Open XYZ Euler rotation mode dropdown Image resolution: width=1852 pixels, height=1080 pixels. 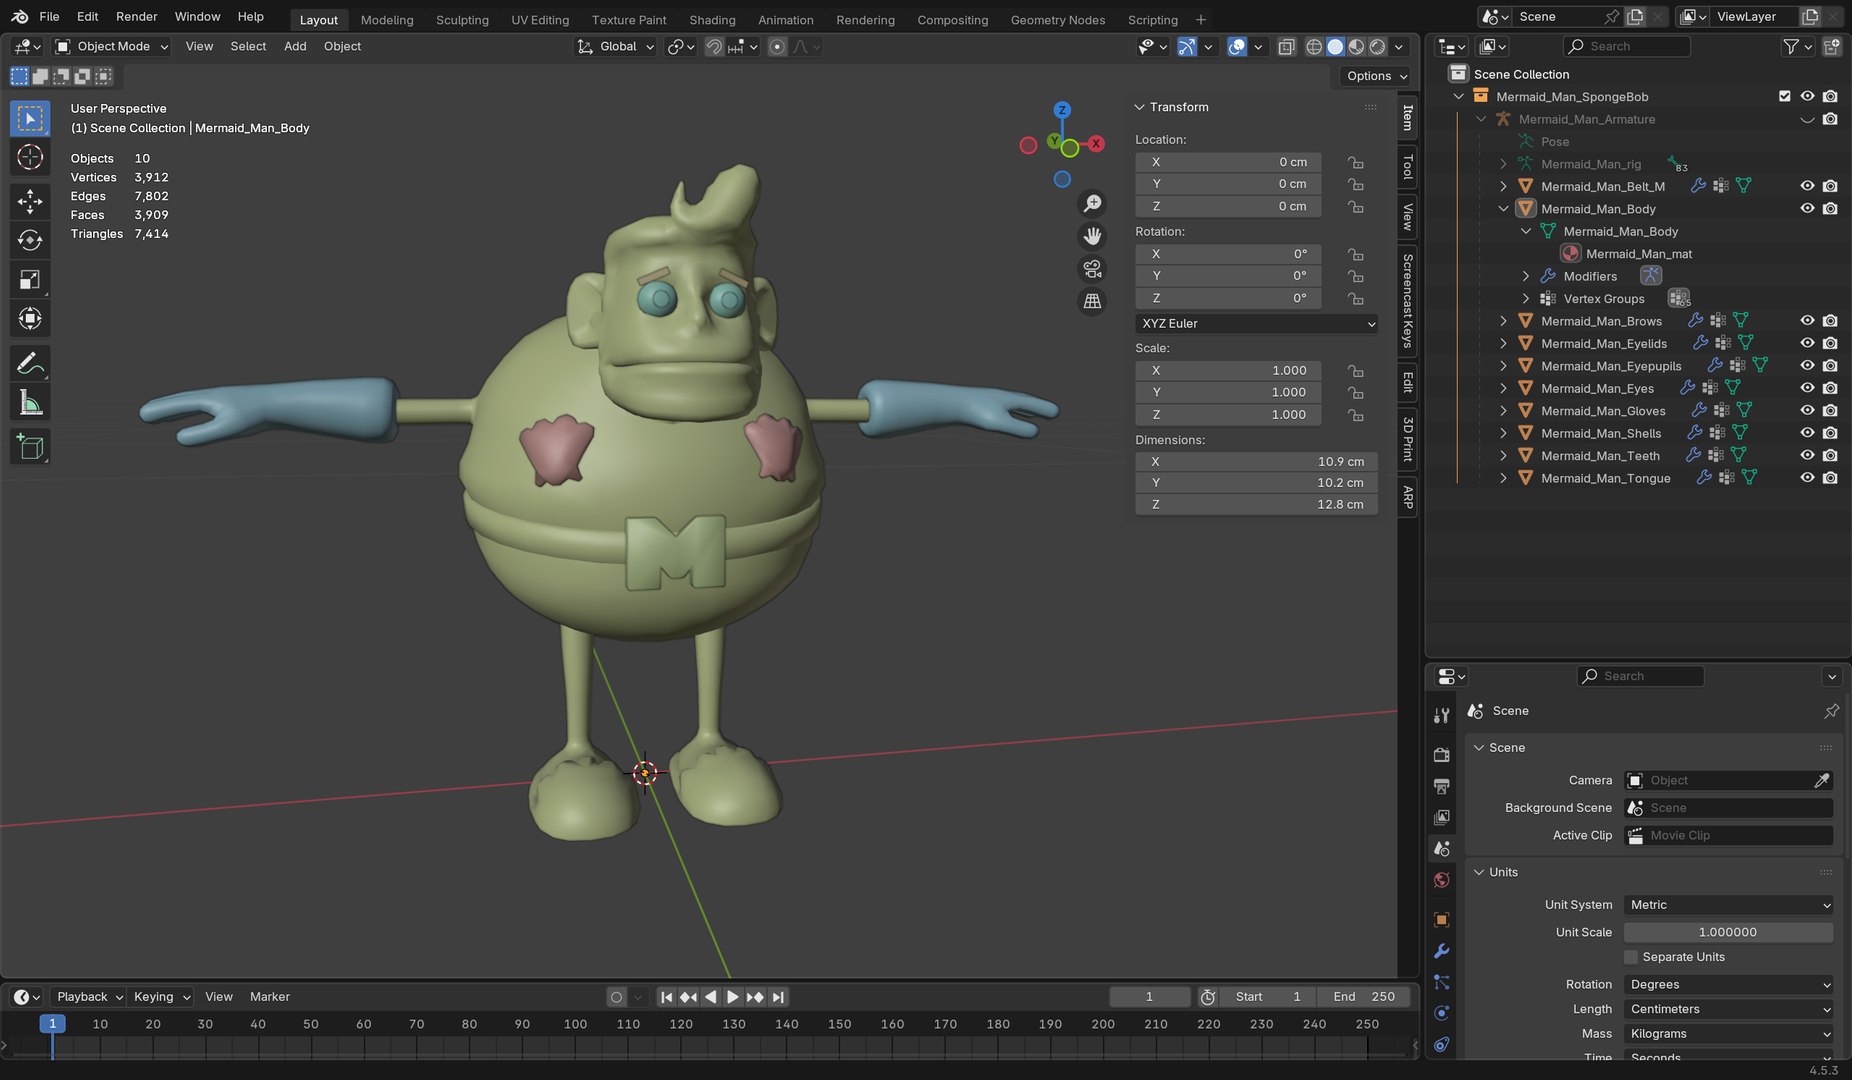tap(1257, 323)
